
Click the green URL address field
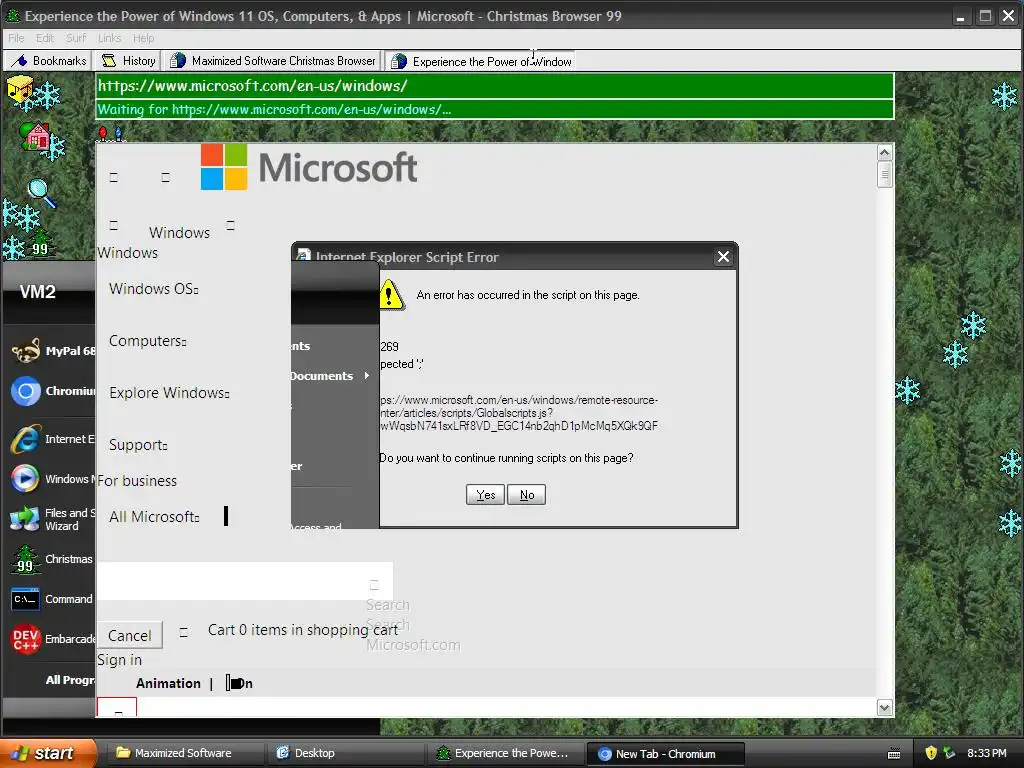pyautogui.click(x=495, y=86)
